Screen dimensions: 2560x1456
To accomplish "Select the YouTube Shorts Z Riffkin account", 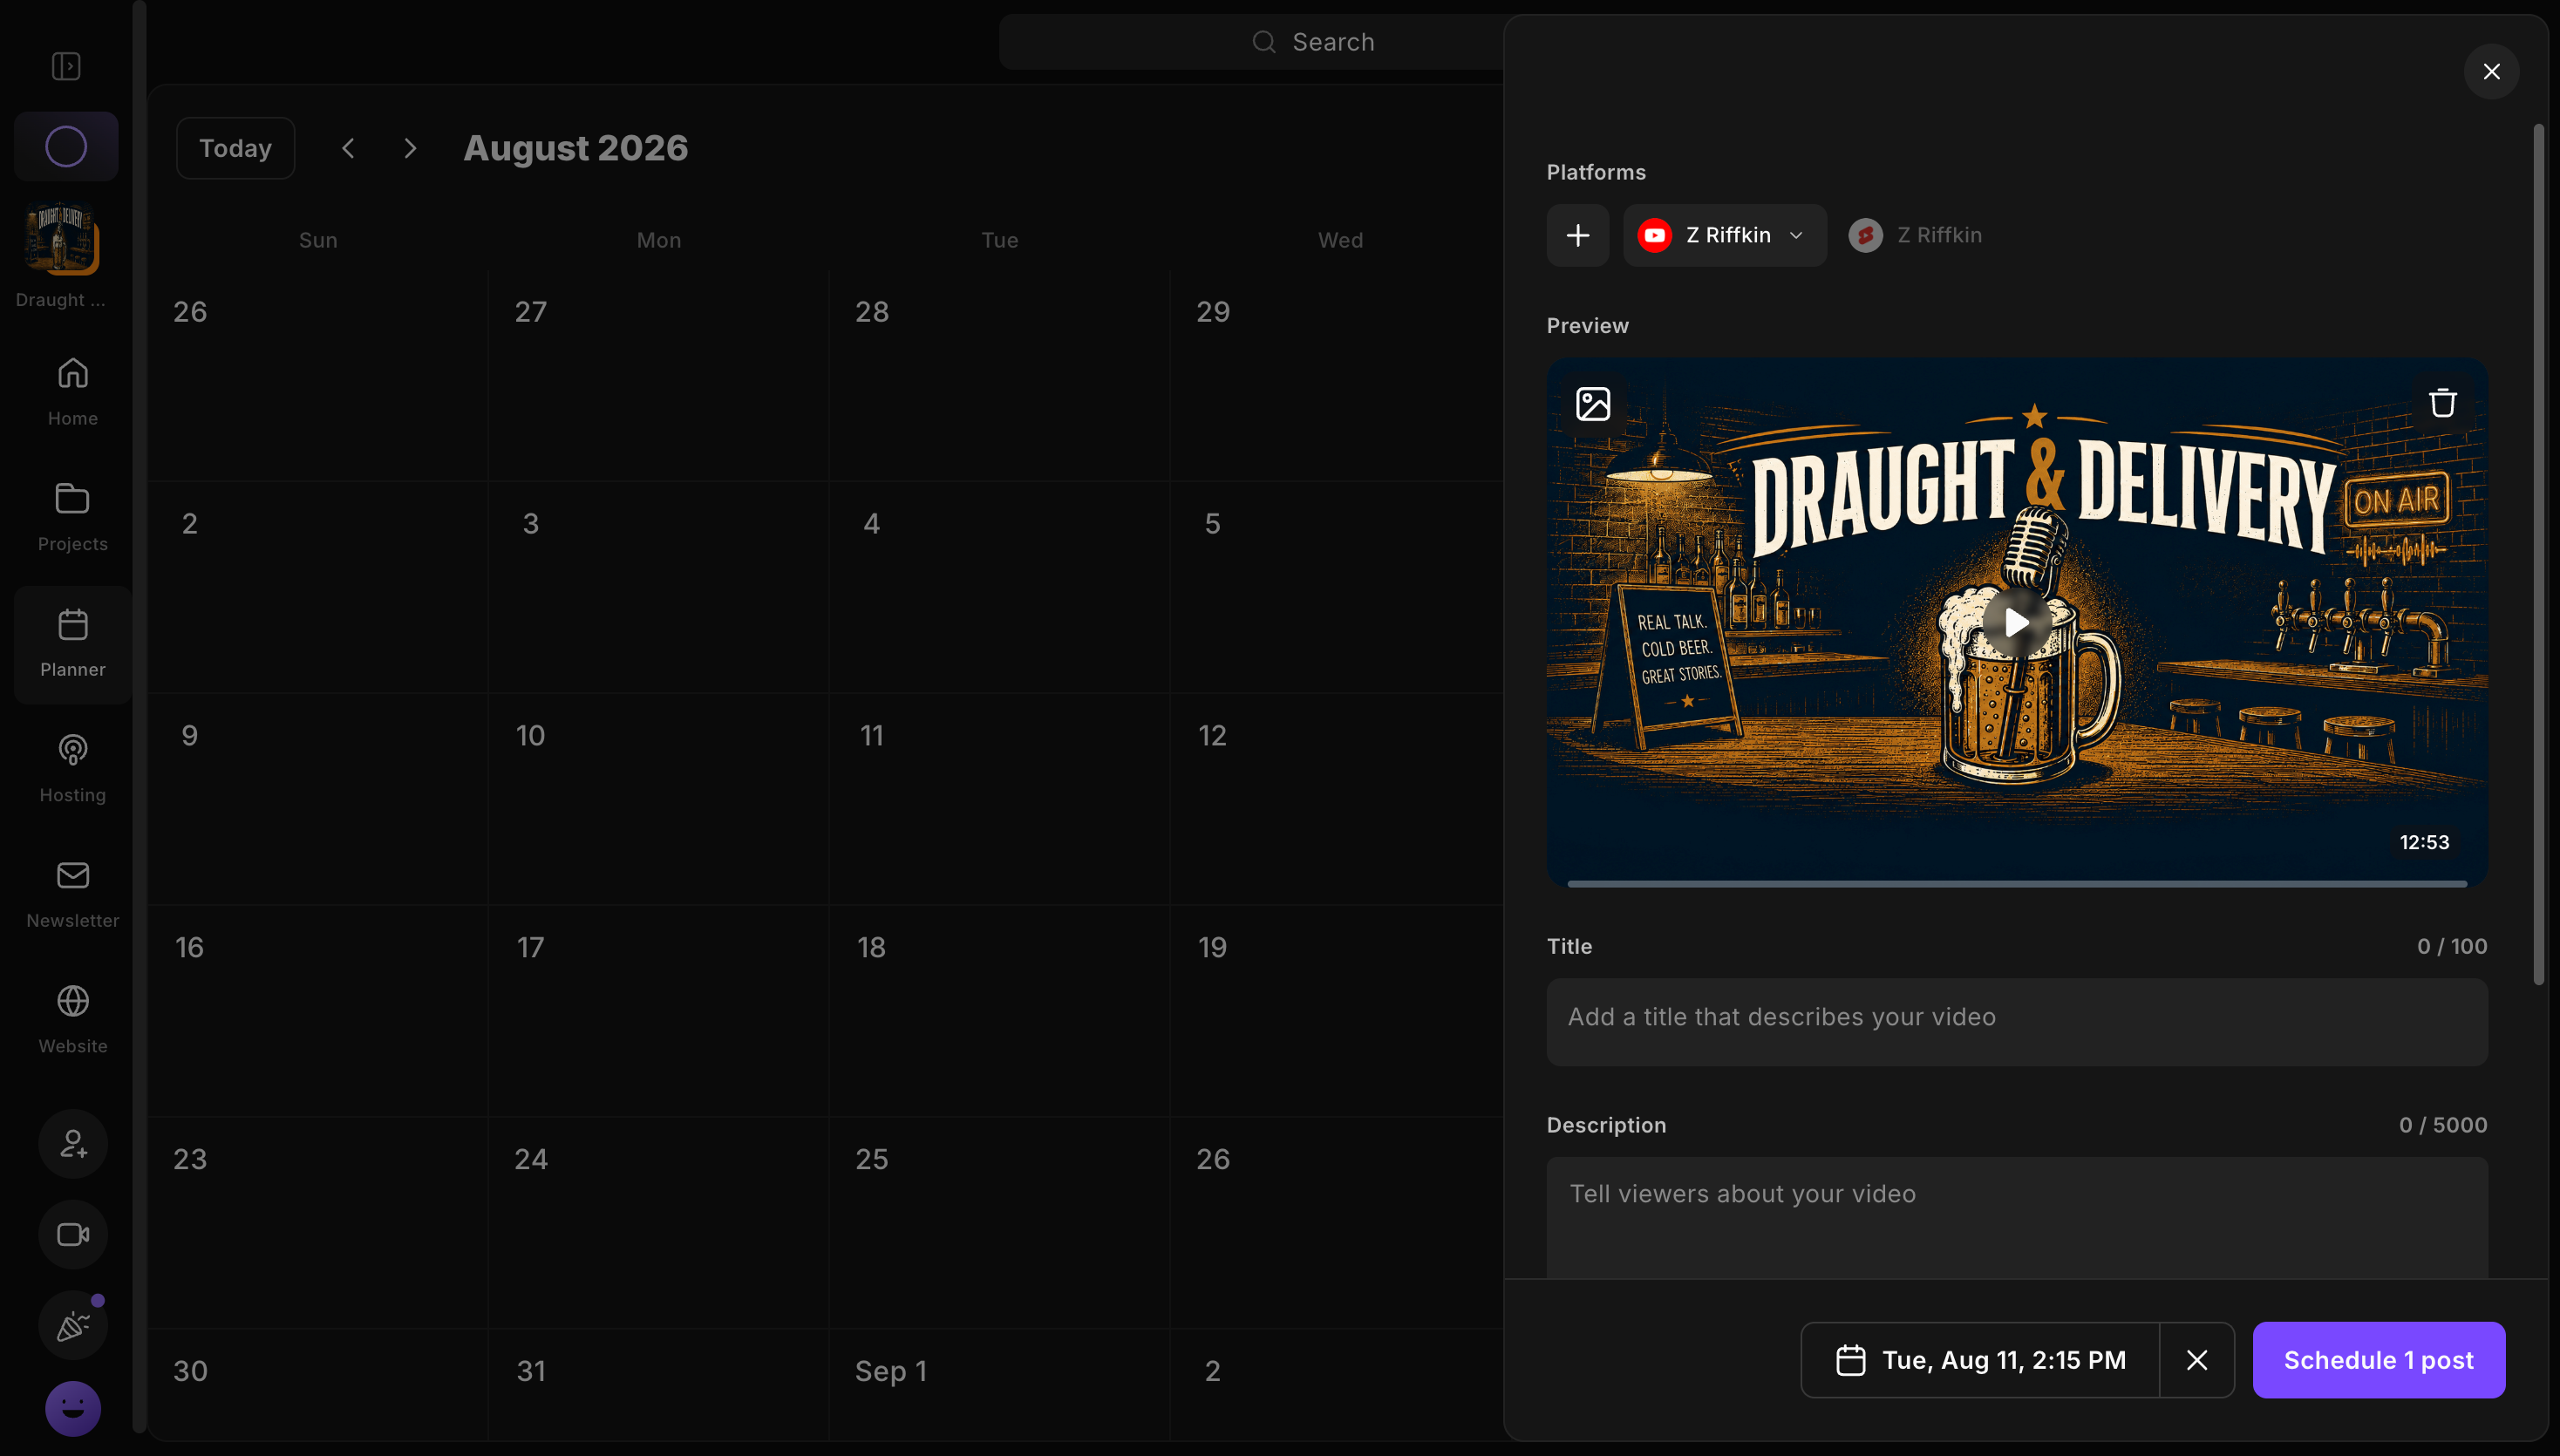I will point(1915,235).
